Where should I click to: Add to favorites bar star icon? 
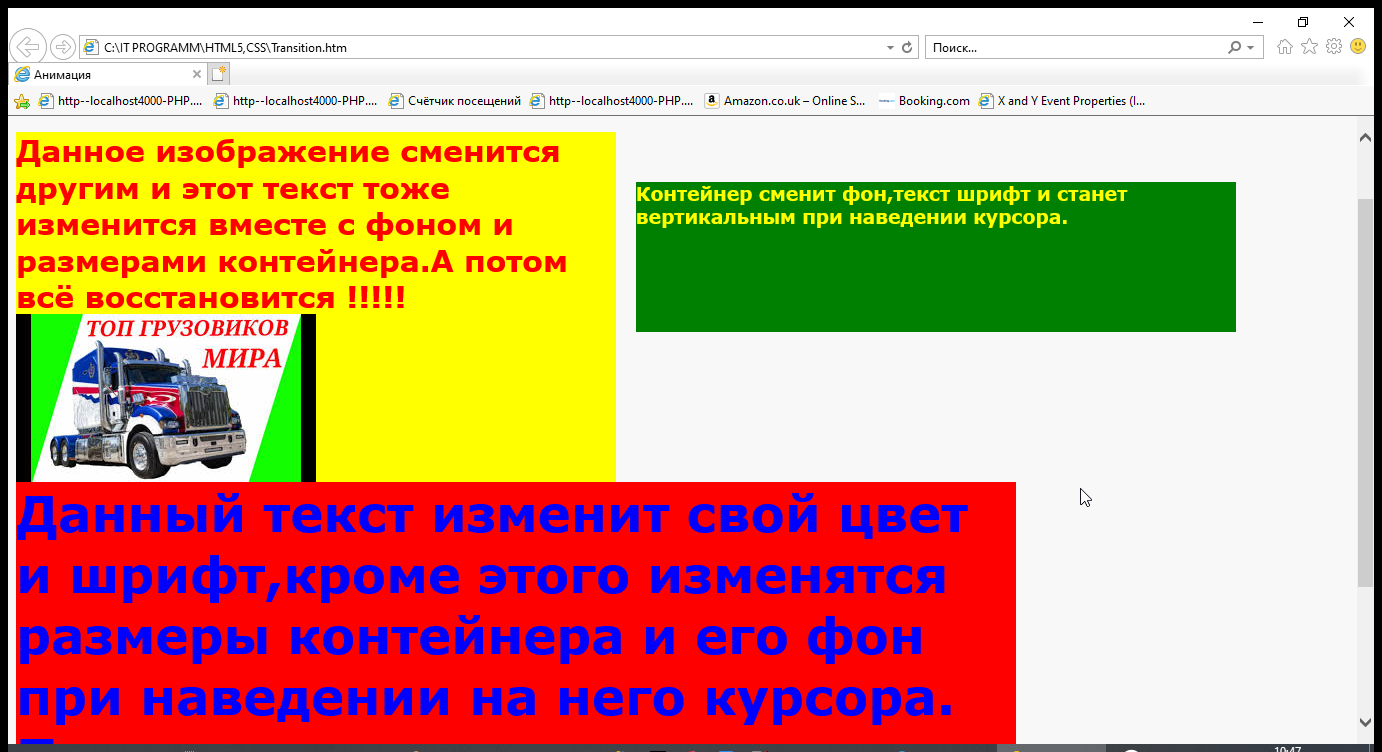point(21,101)
